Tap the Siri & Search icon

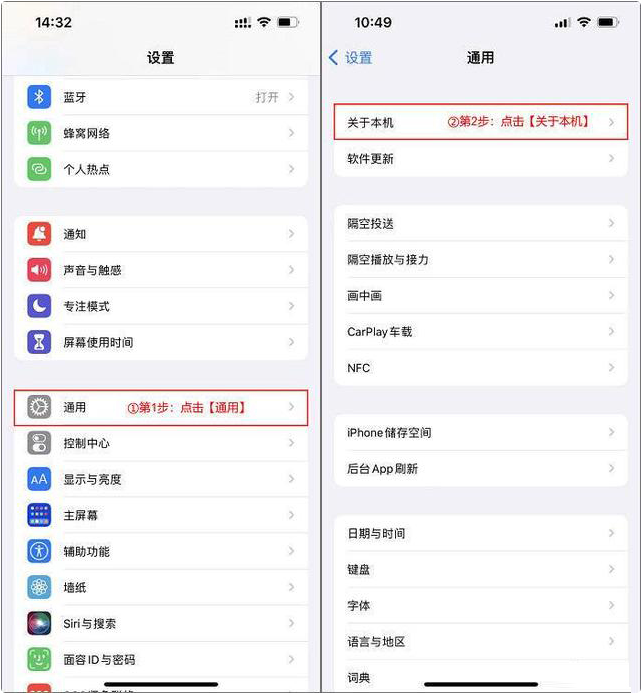pyautogui.click(x=39, y=623)
